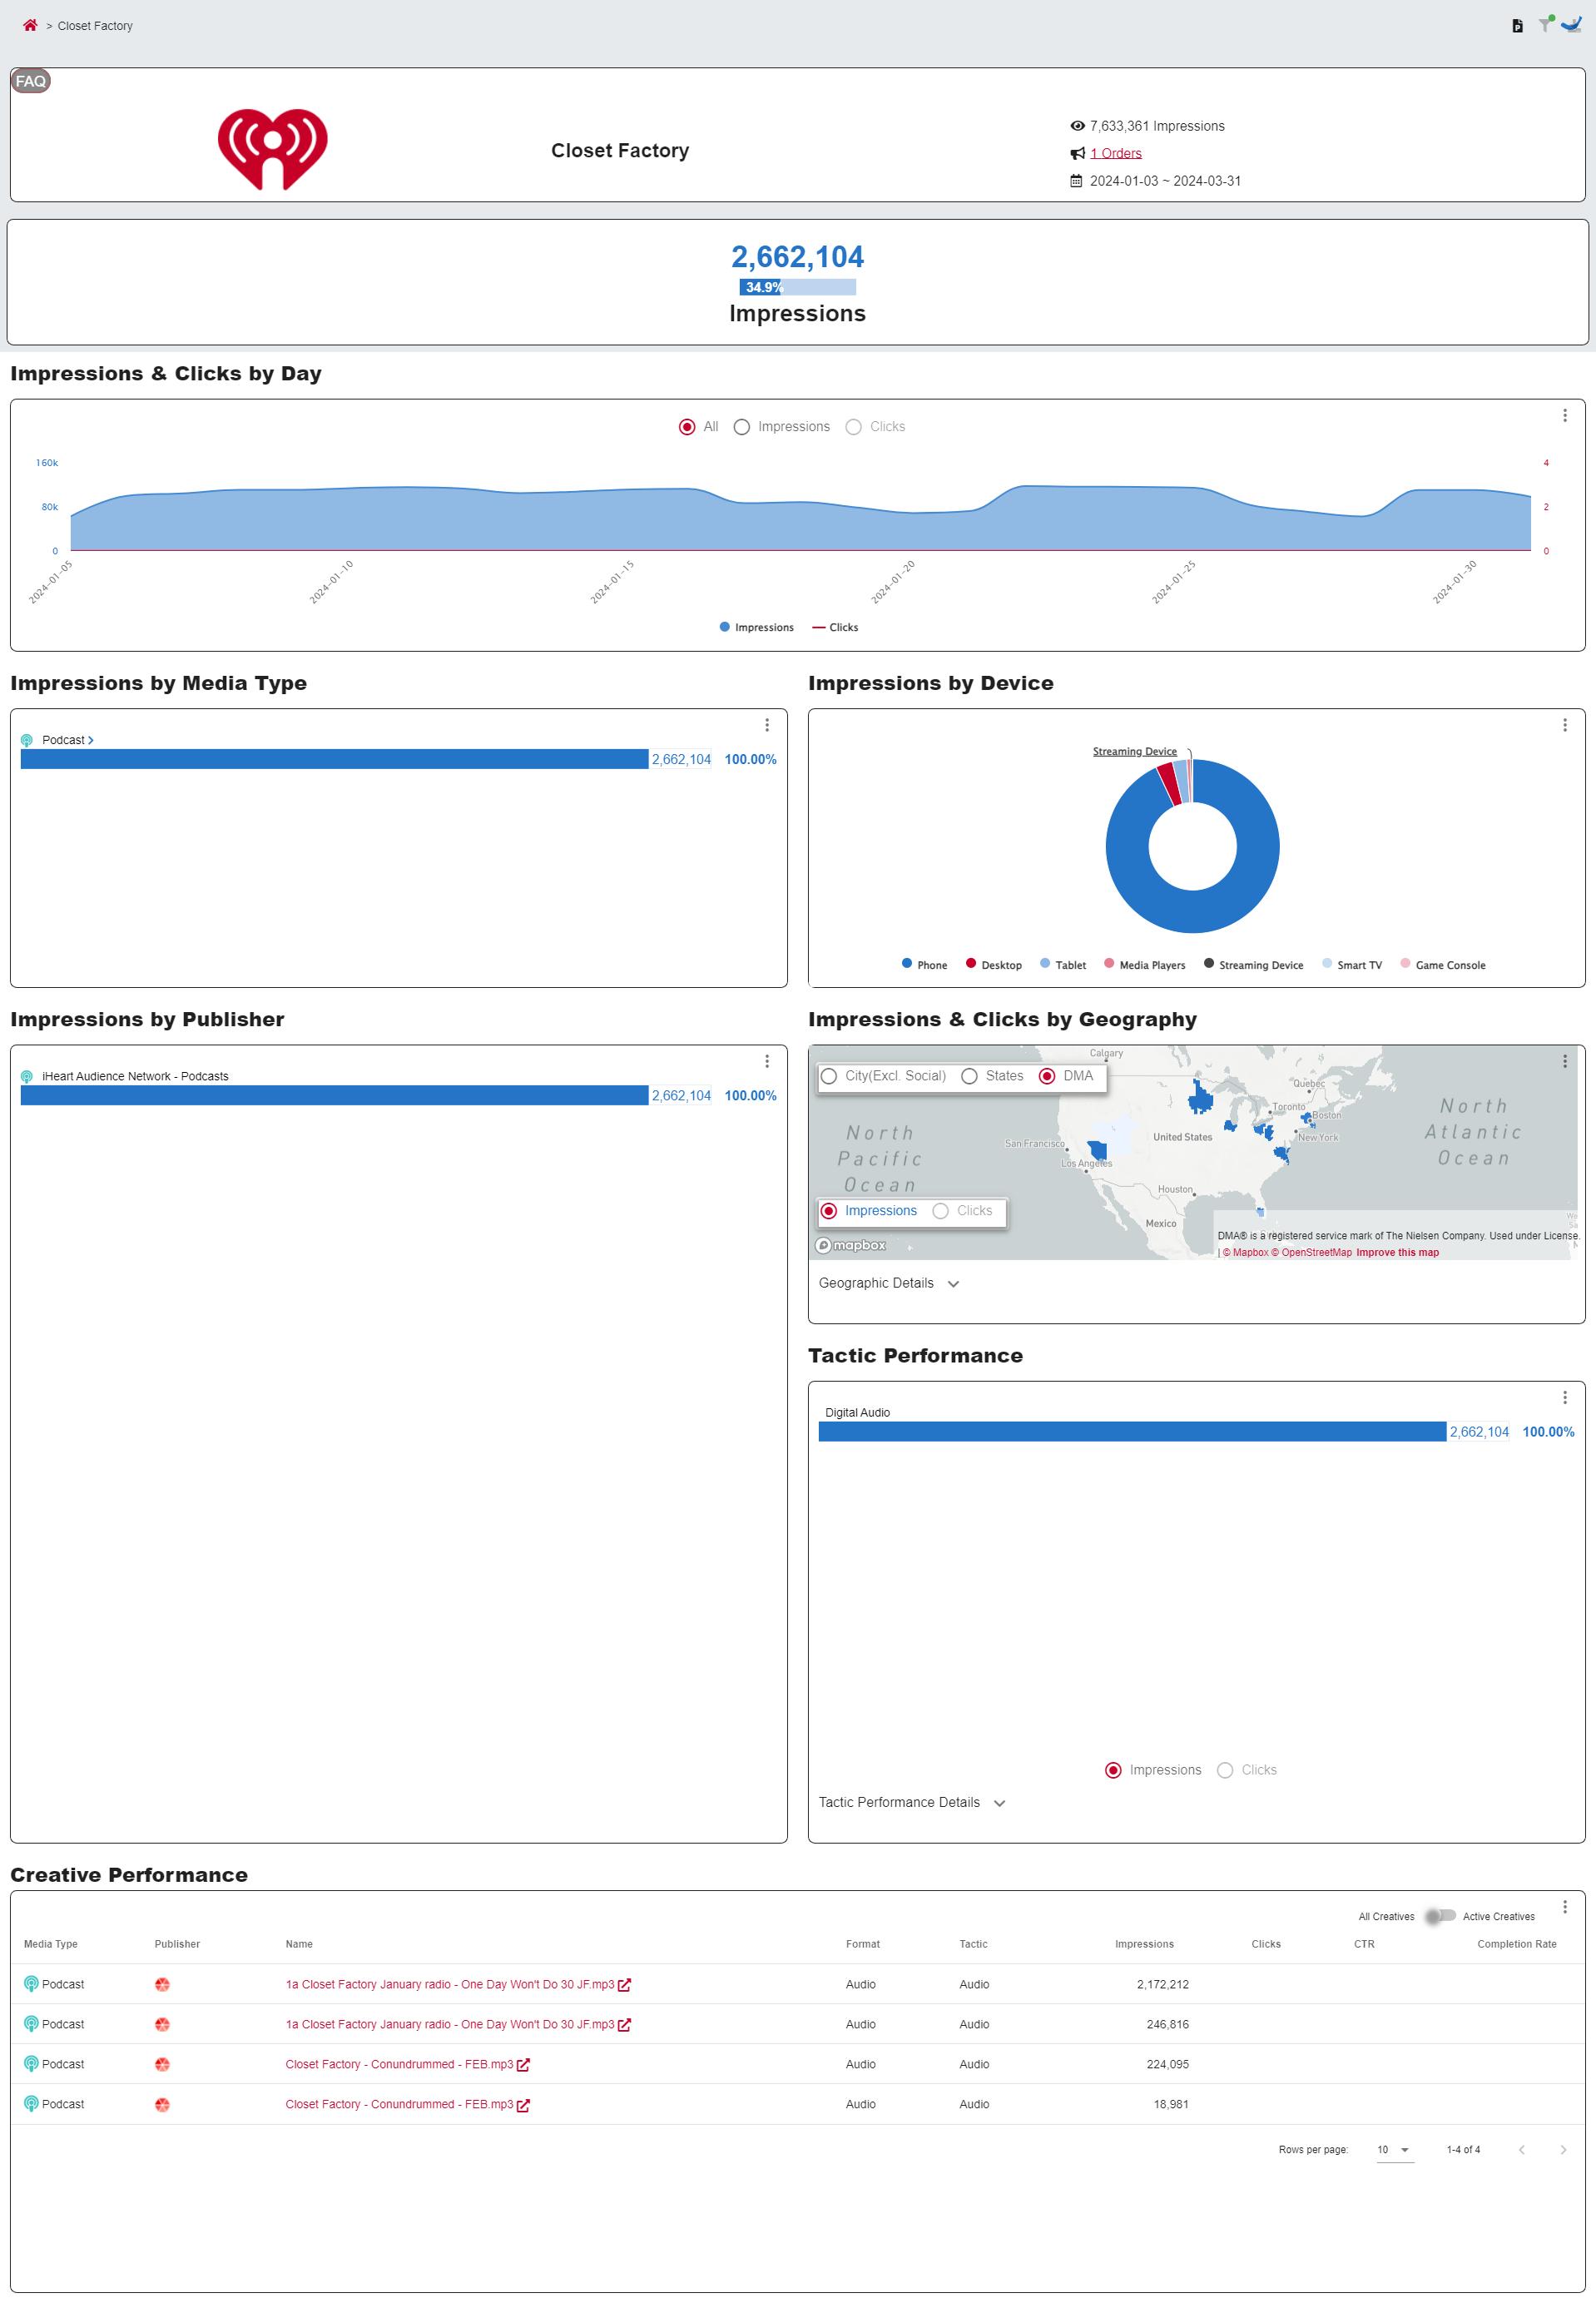Screen dimensions: 1596x2303
Task: Sort table by Publisher column header
Action: (x=177, y=1944)
